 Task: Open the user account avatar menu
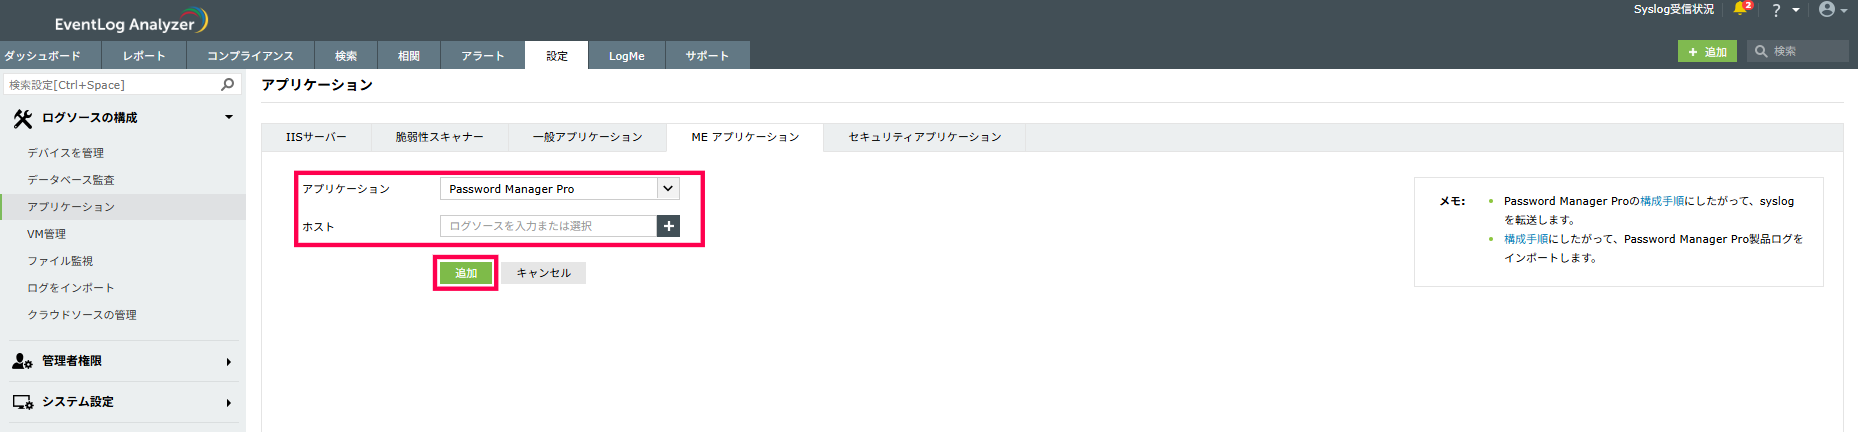coord(1827,9)
